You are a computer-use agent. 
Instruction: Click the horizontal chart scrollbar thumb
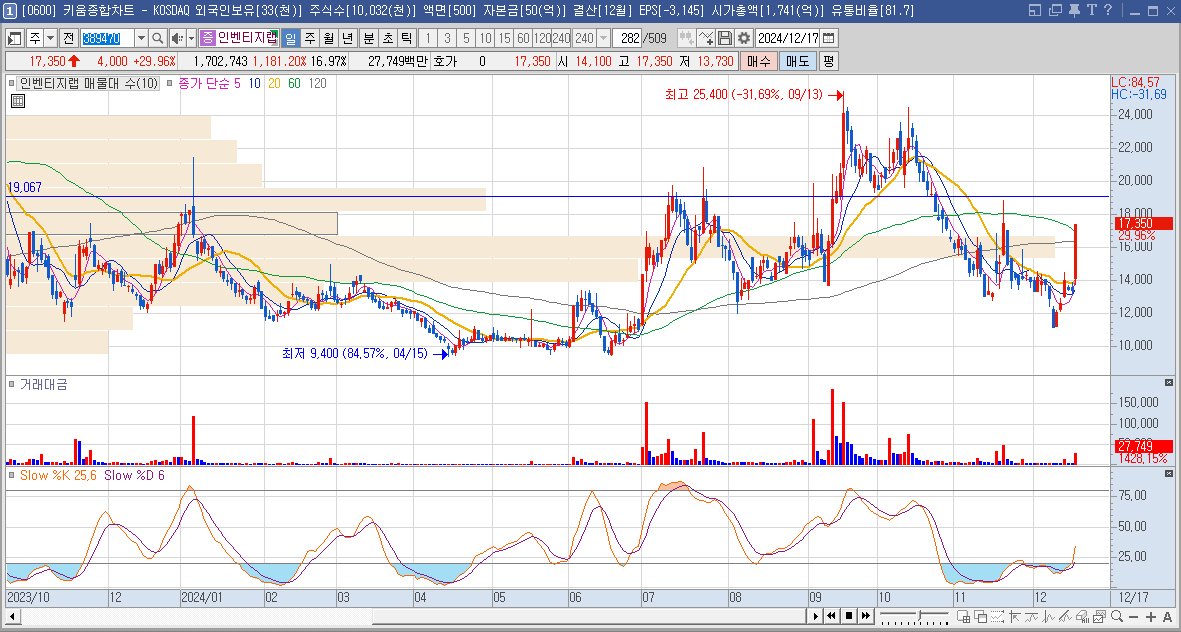click(589, 617)
